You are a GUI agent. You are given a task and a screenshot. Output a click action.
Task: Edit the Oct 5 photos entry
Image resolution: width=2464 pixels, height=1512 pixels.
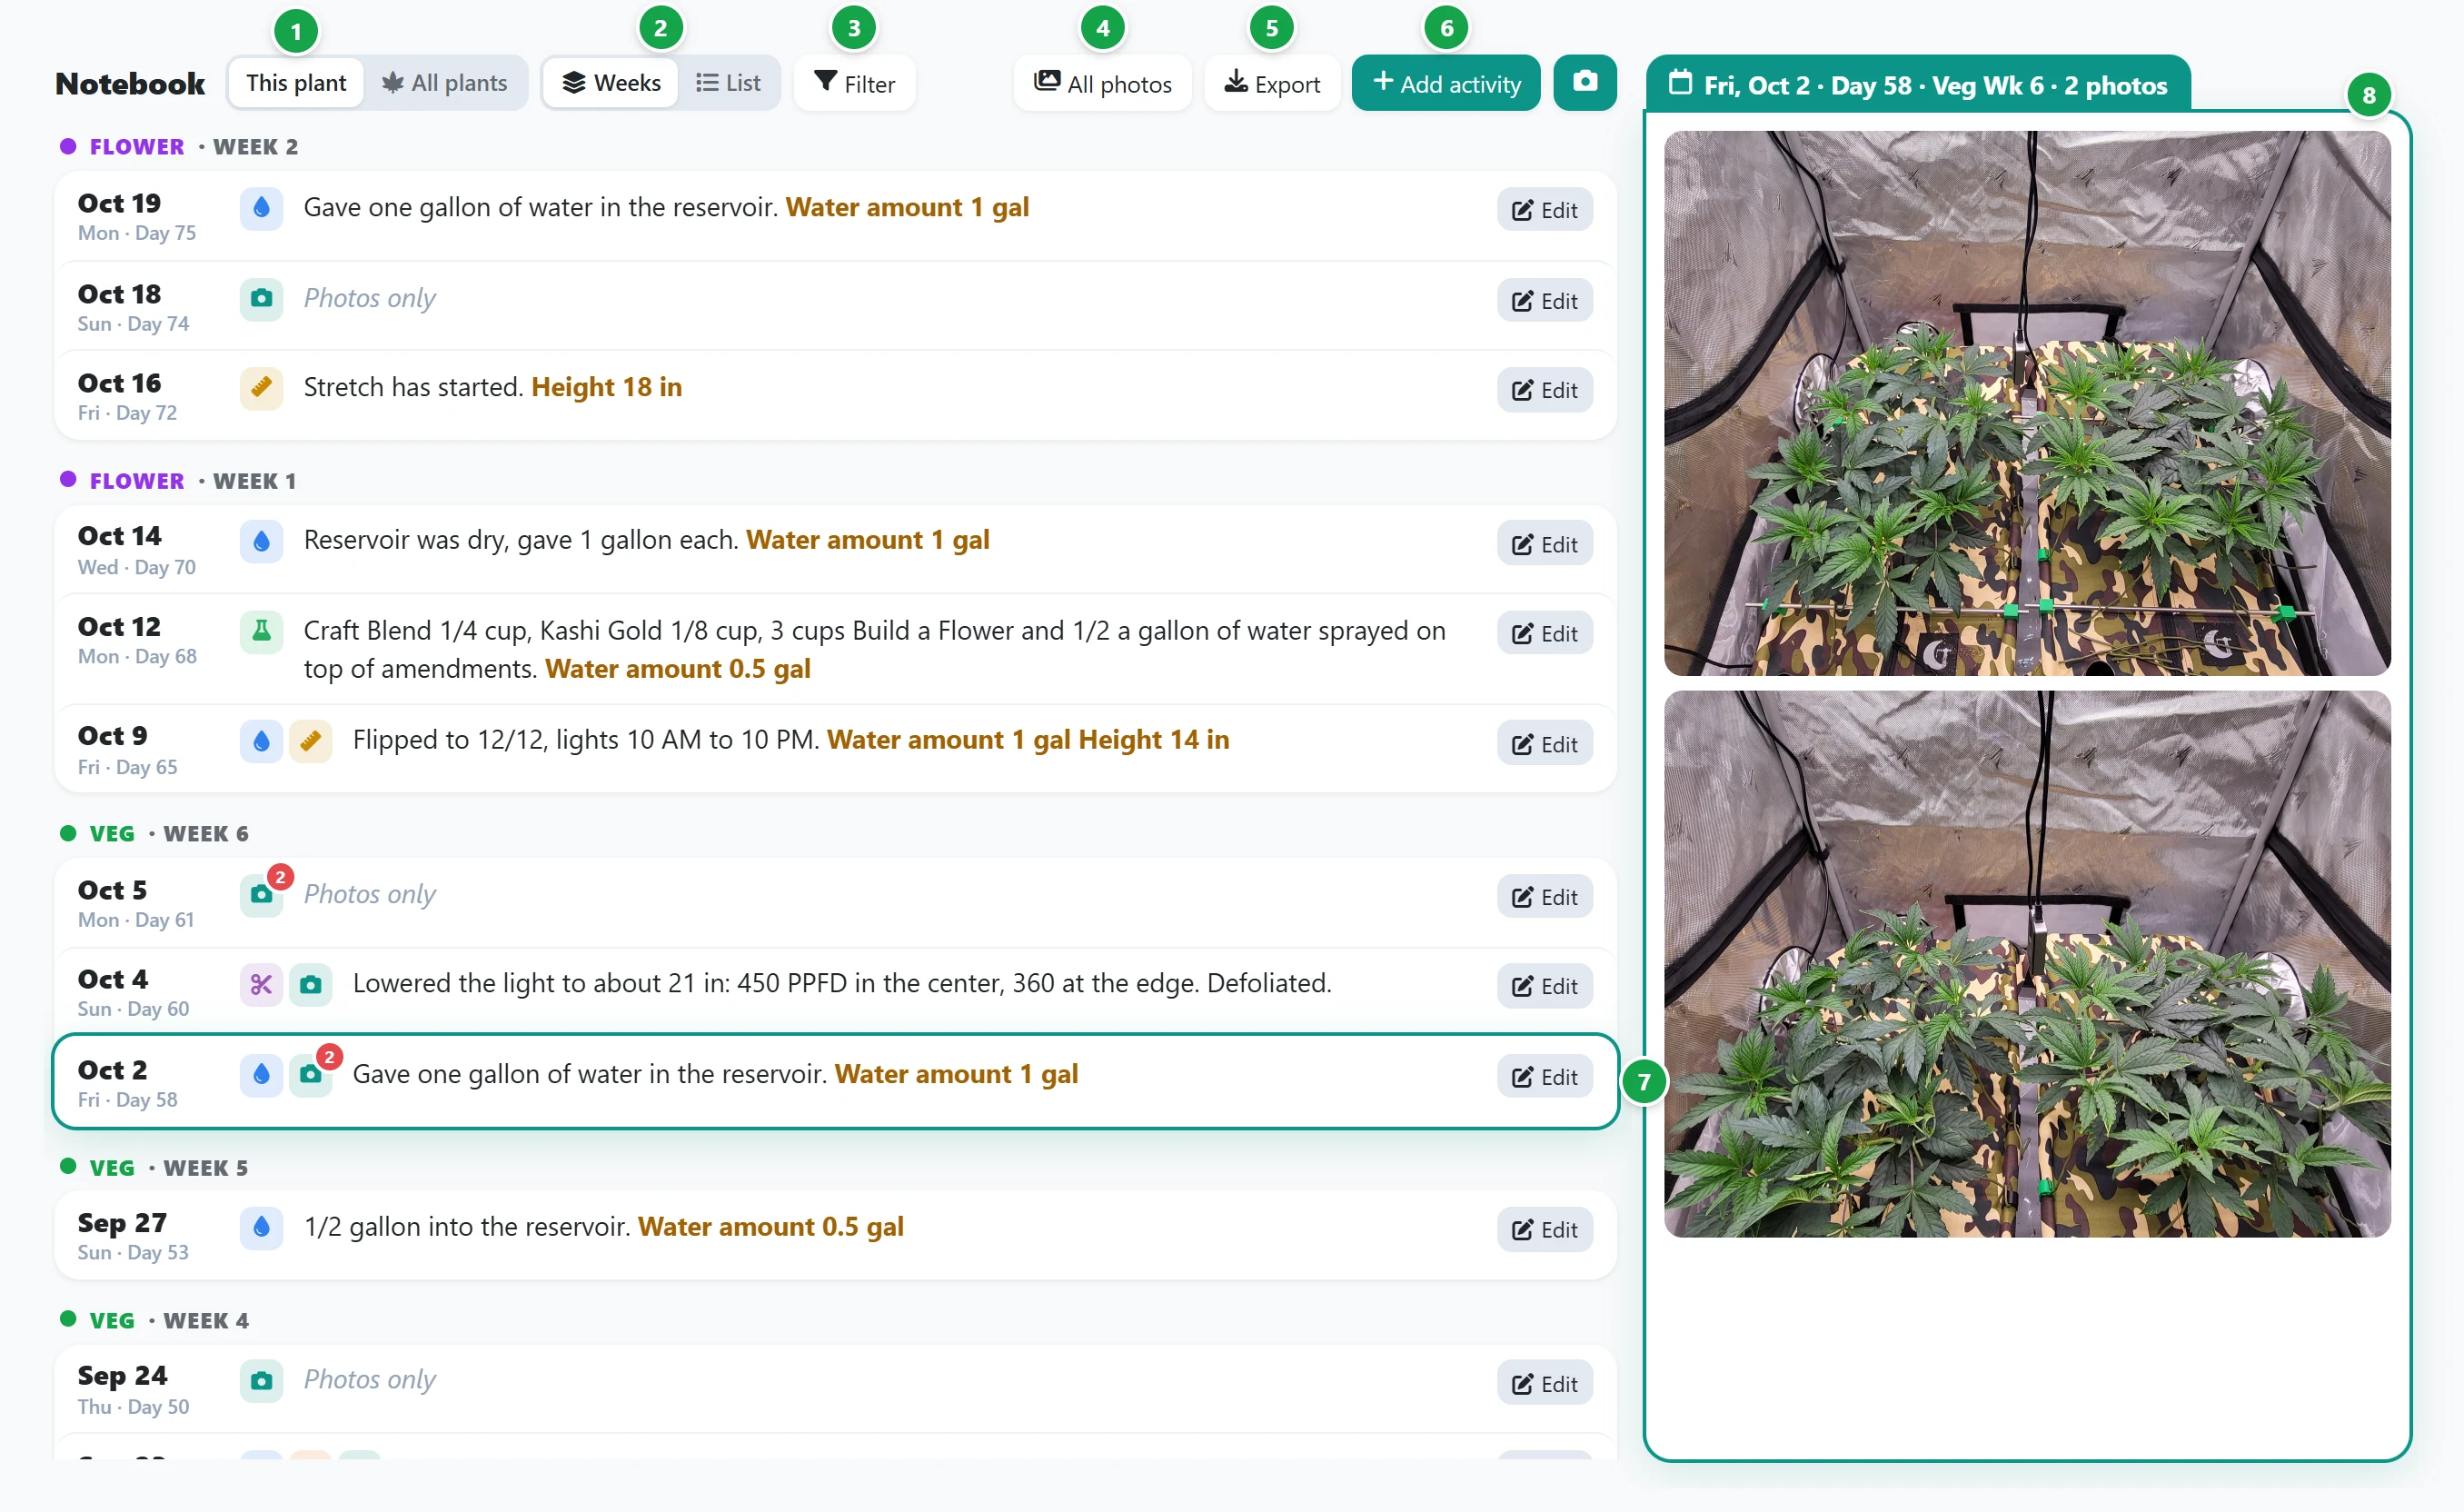(x=1544, y=897)
